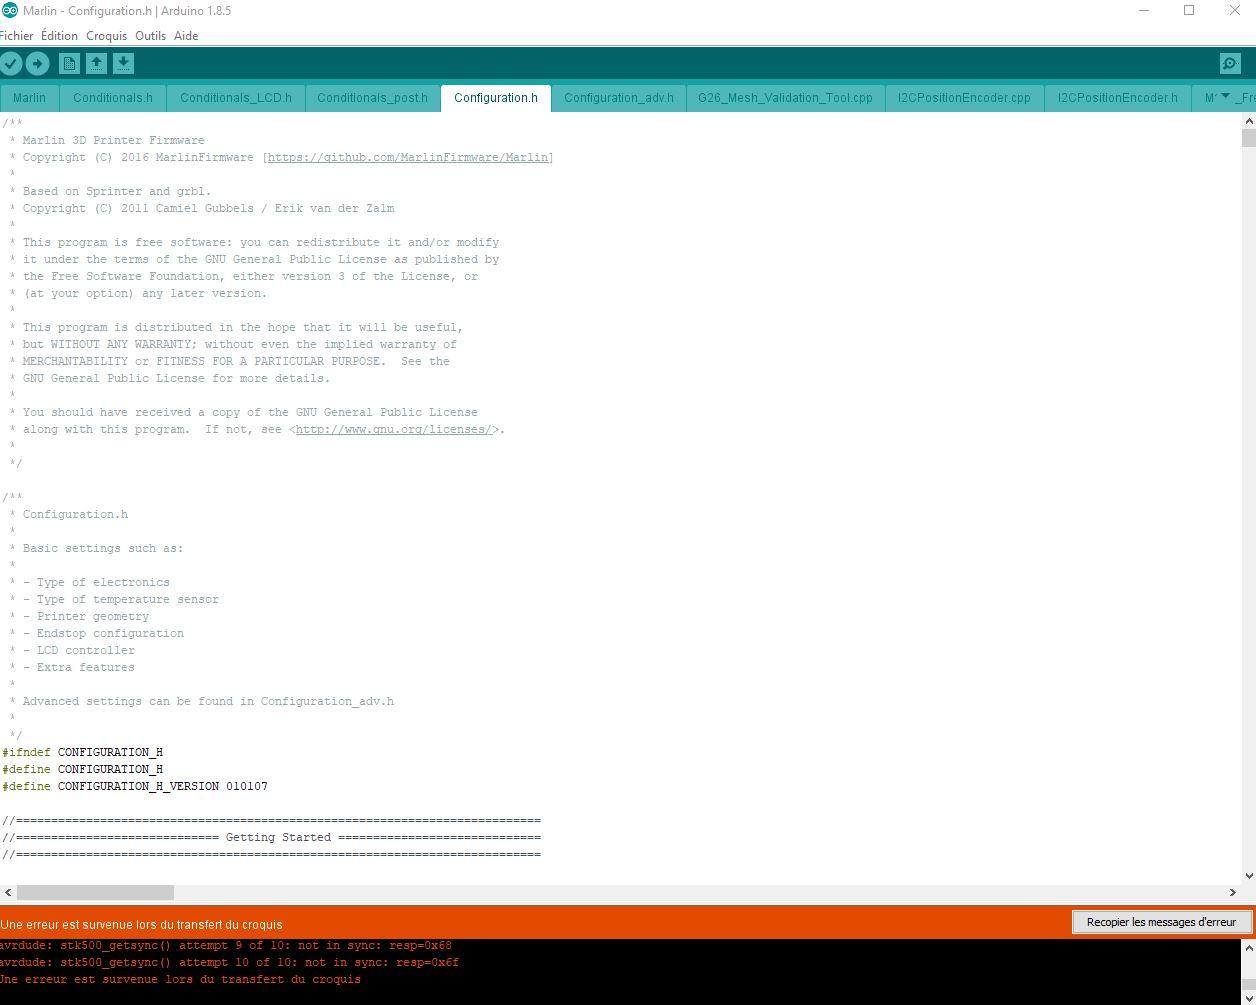Click the 'attempt 10 of 10' avrdude console line
This screenshot has height=1005, width=1256.
[229, 962]
